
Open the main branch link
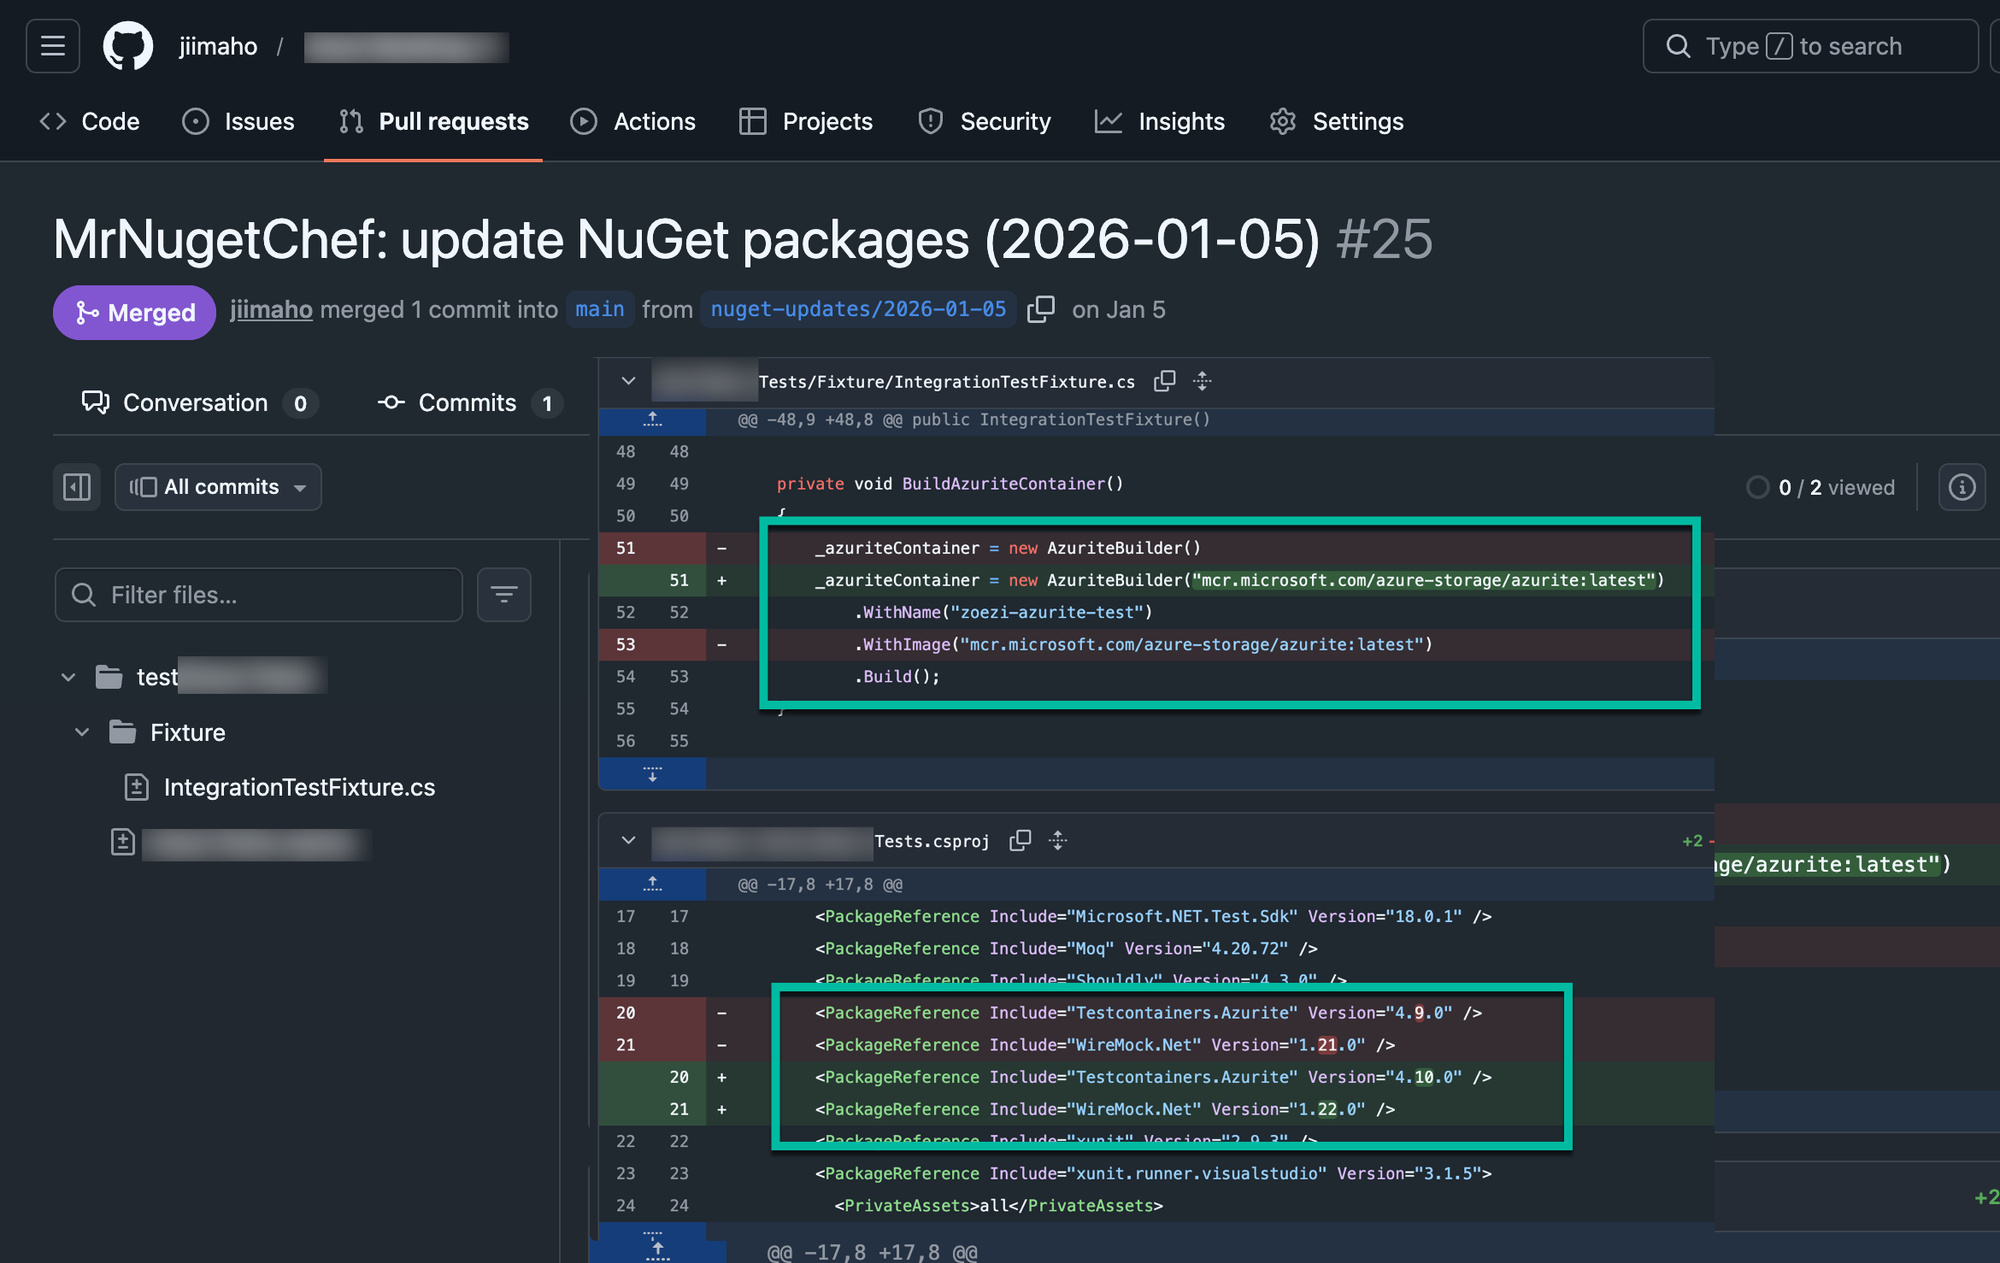pyautogui.click(x=599, y=309)
